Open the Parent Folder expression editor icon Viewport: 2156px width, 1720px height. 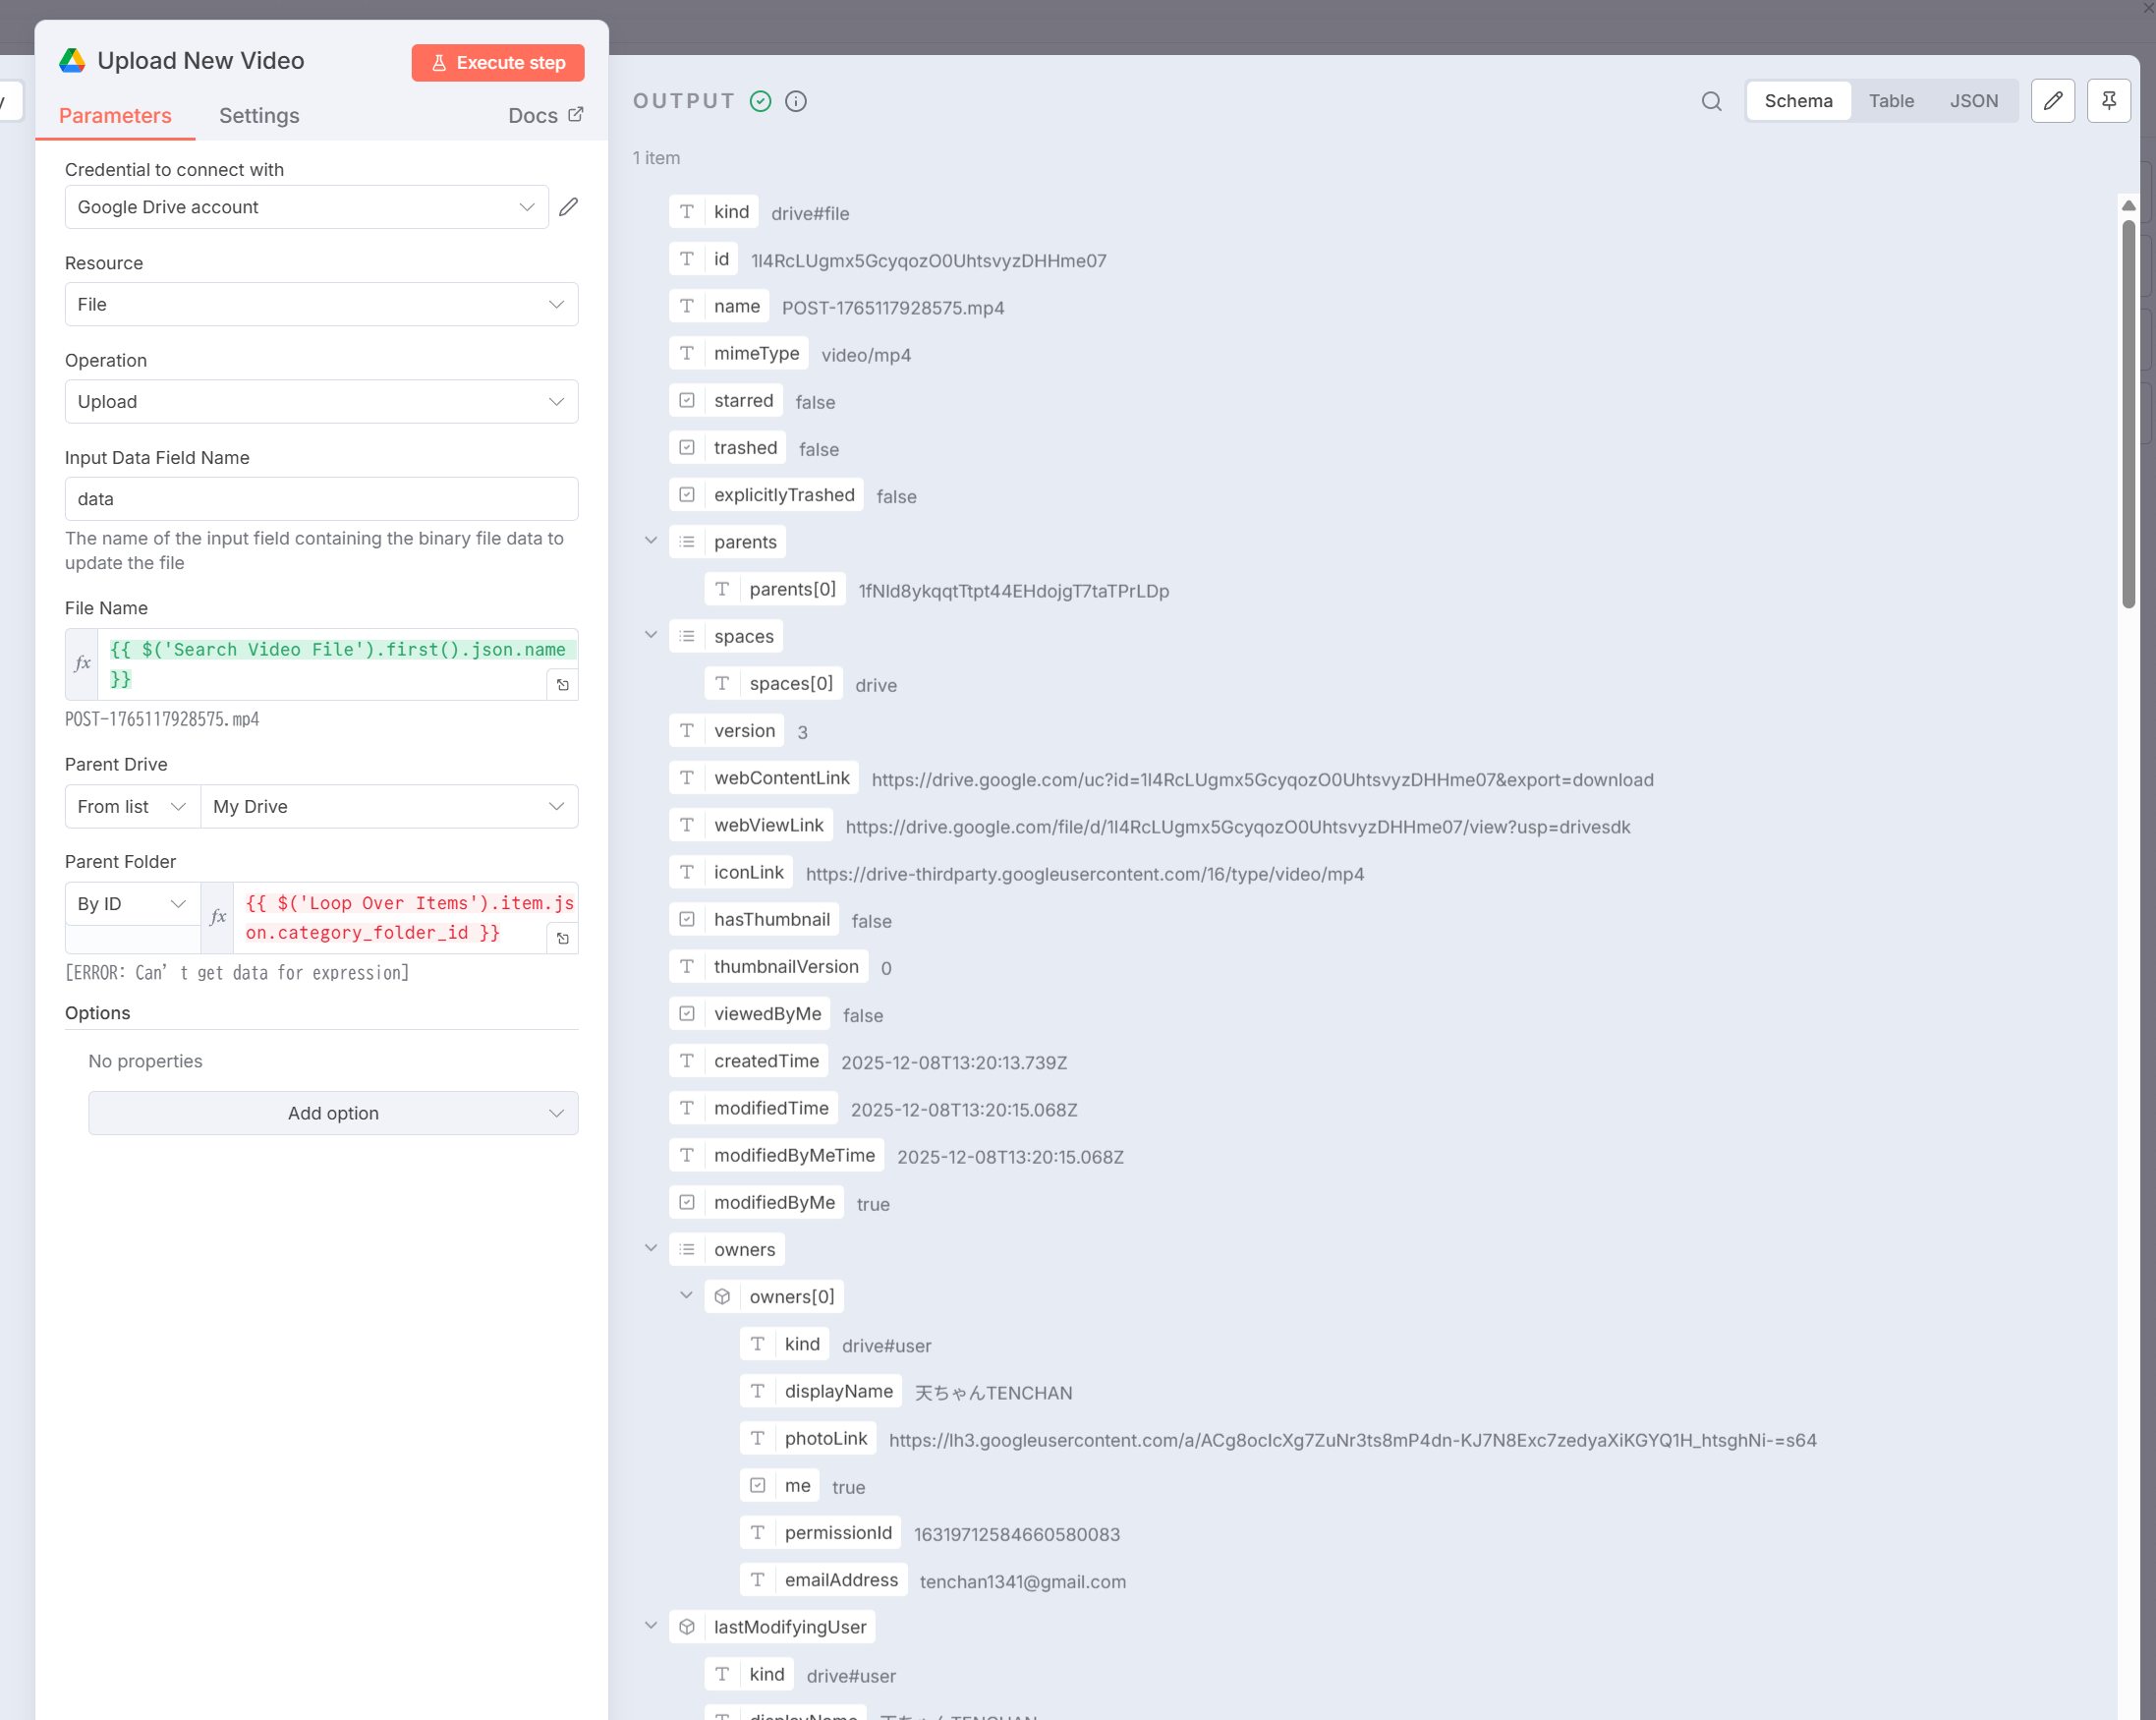(563, 938)
